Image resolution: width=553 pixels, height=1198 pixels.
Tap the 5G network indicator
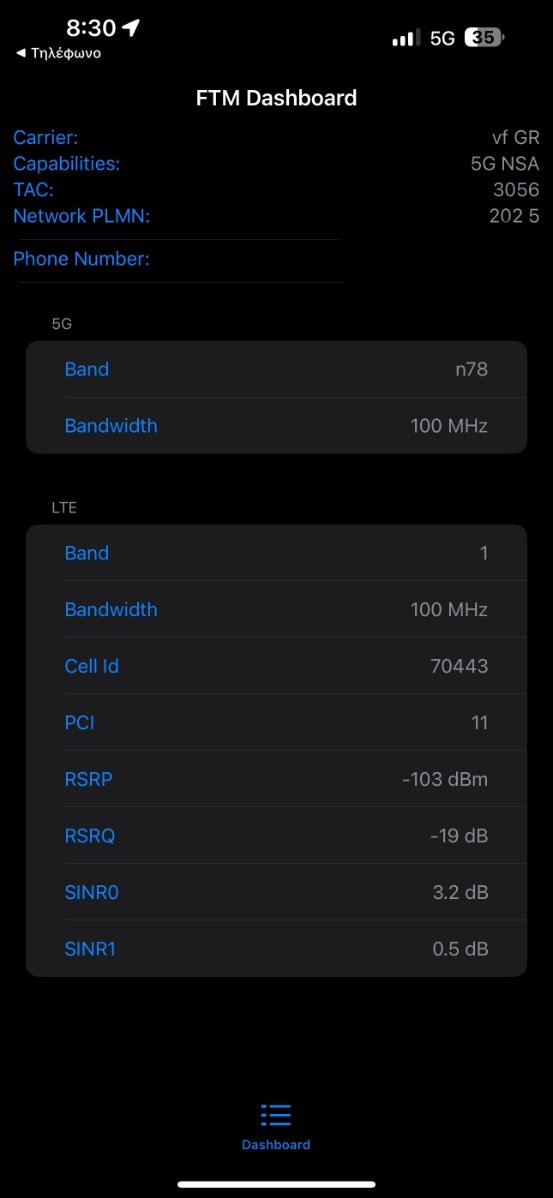coord(442,38)
